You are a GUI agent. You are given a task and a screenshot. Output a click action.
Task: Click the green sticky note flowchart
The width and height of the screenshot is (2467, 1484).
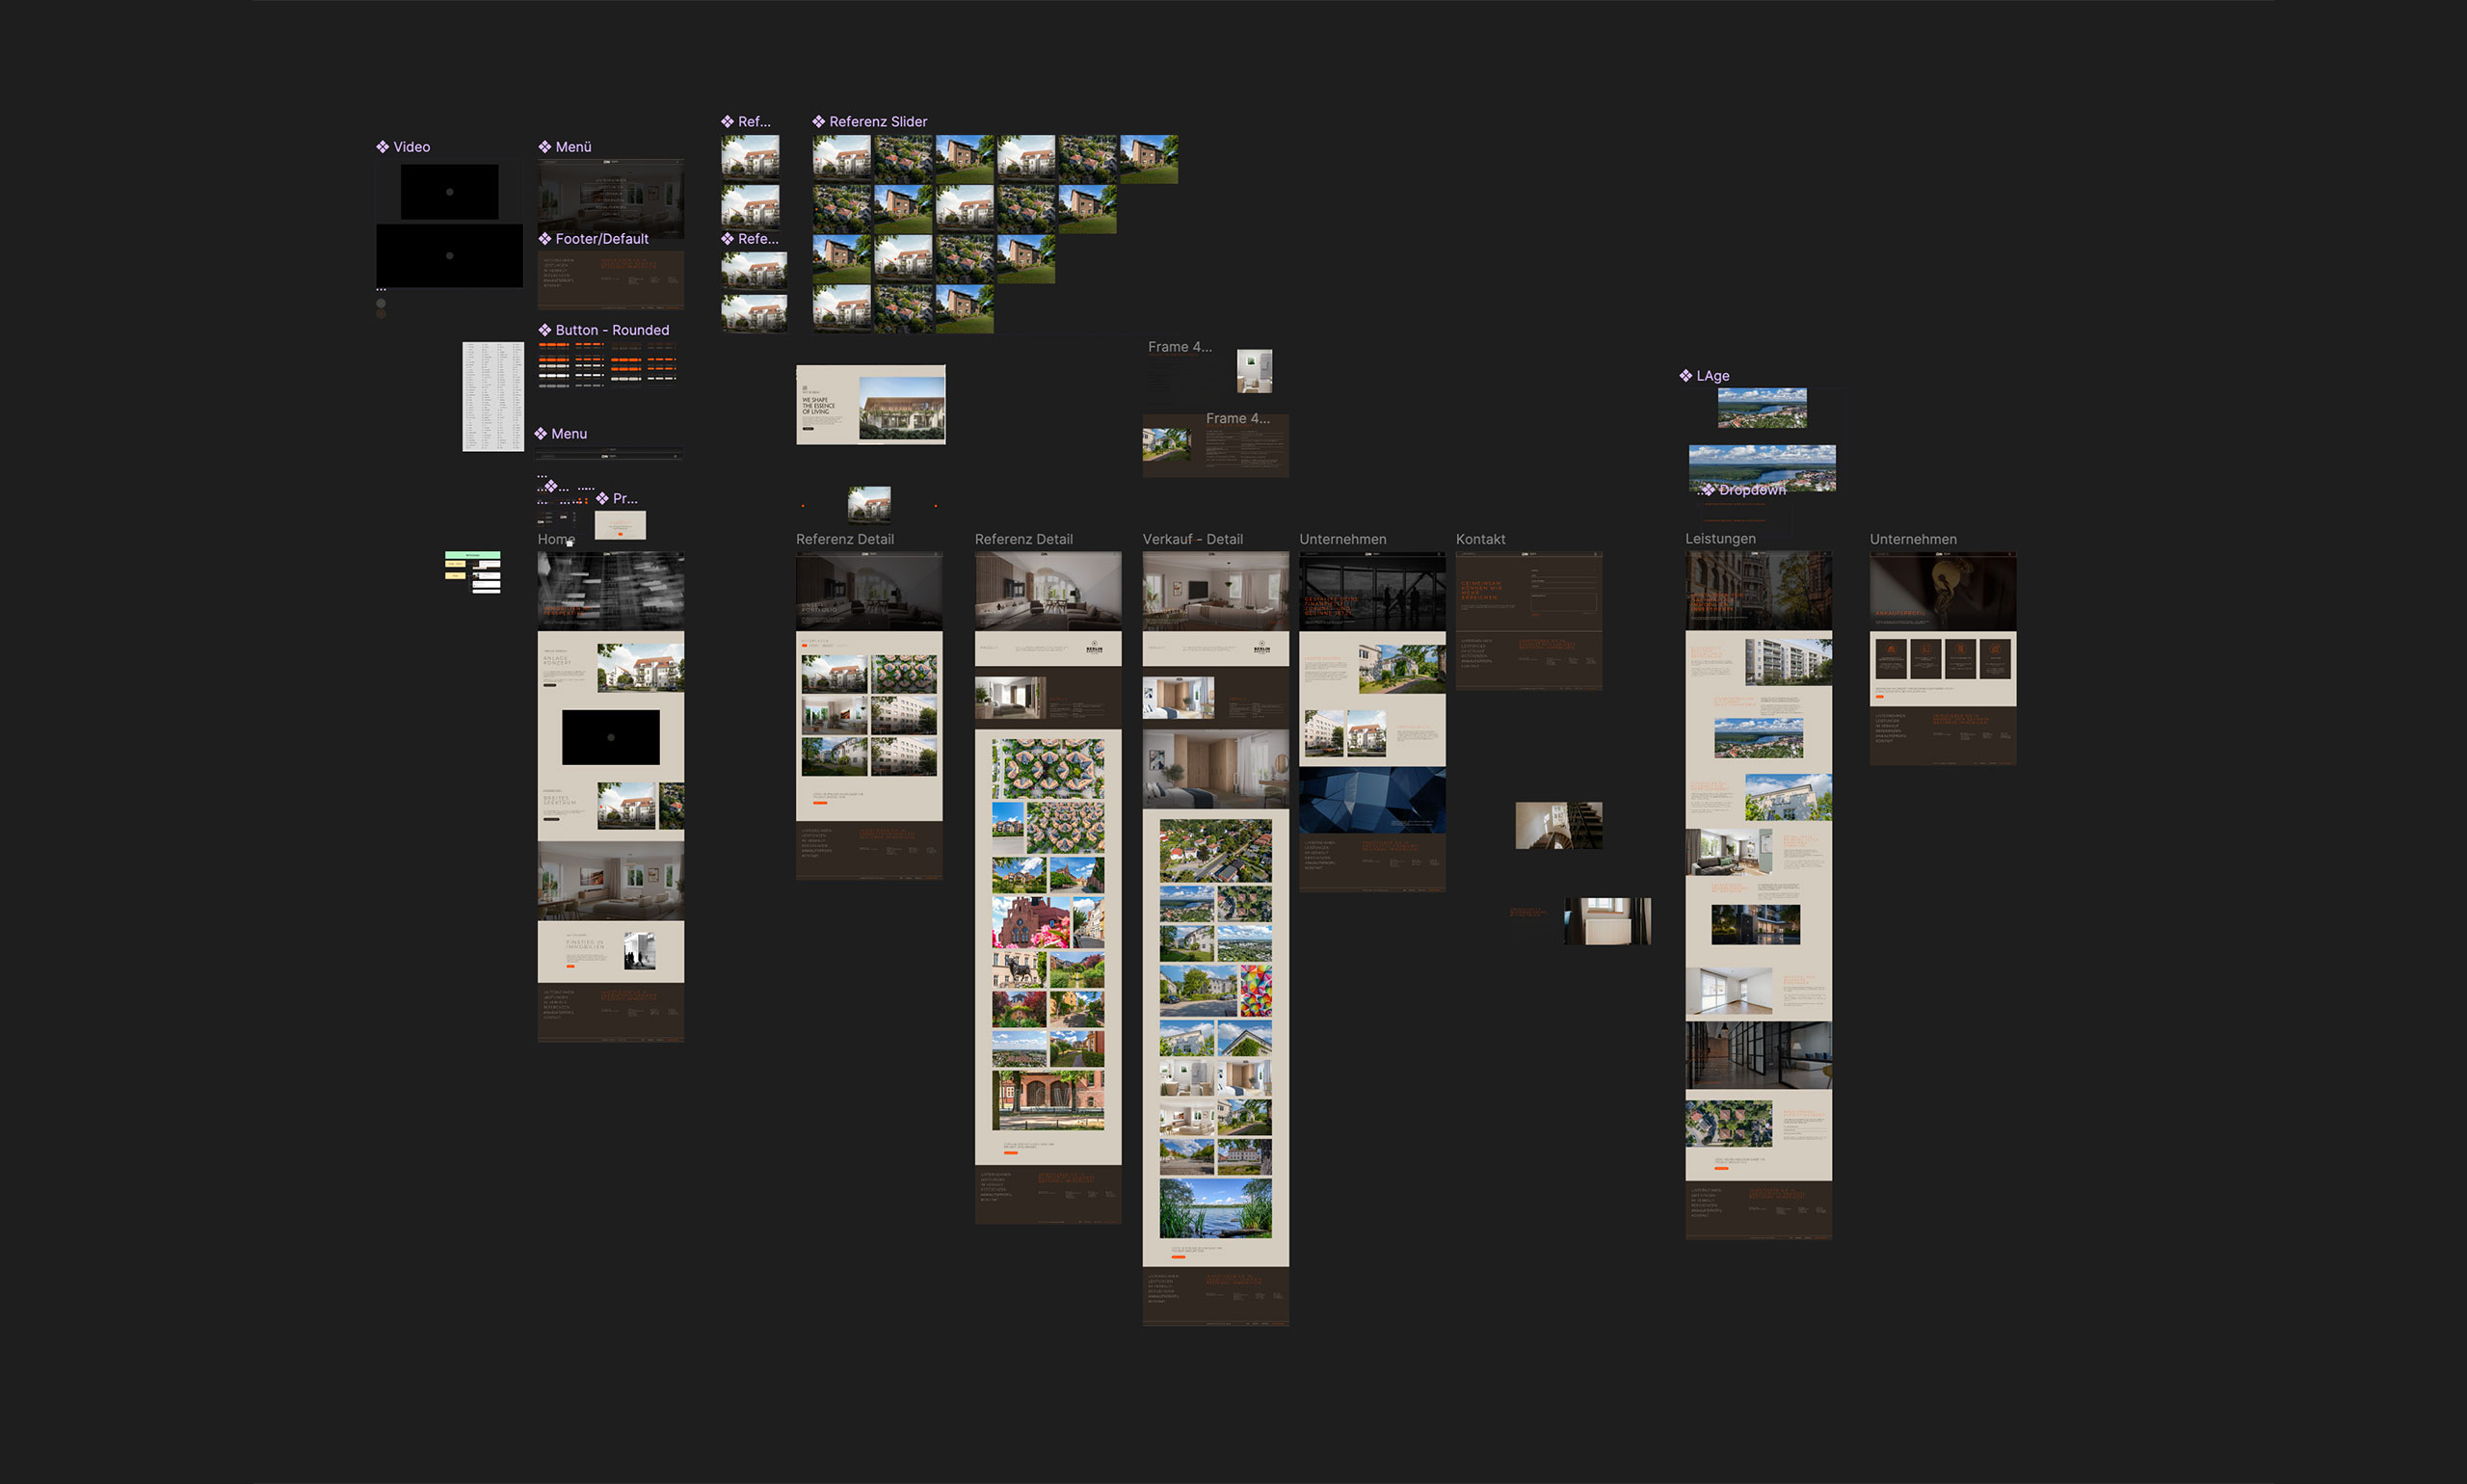coord(473,572)
